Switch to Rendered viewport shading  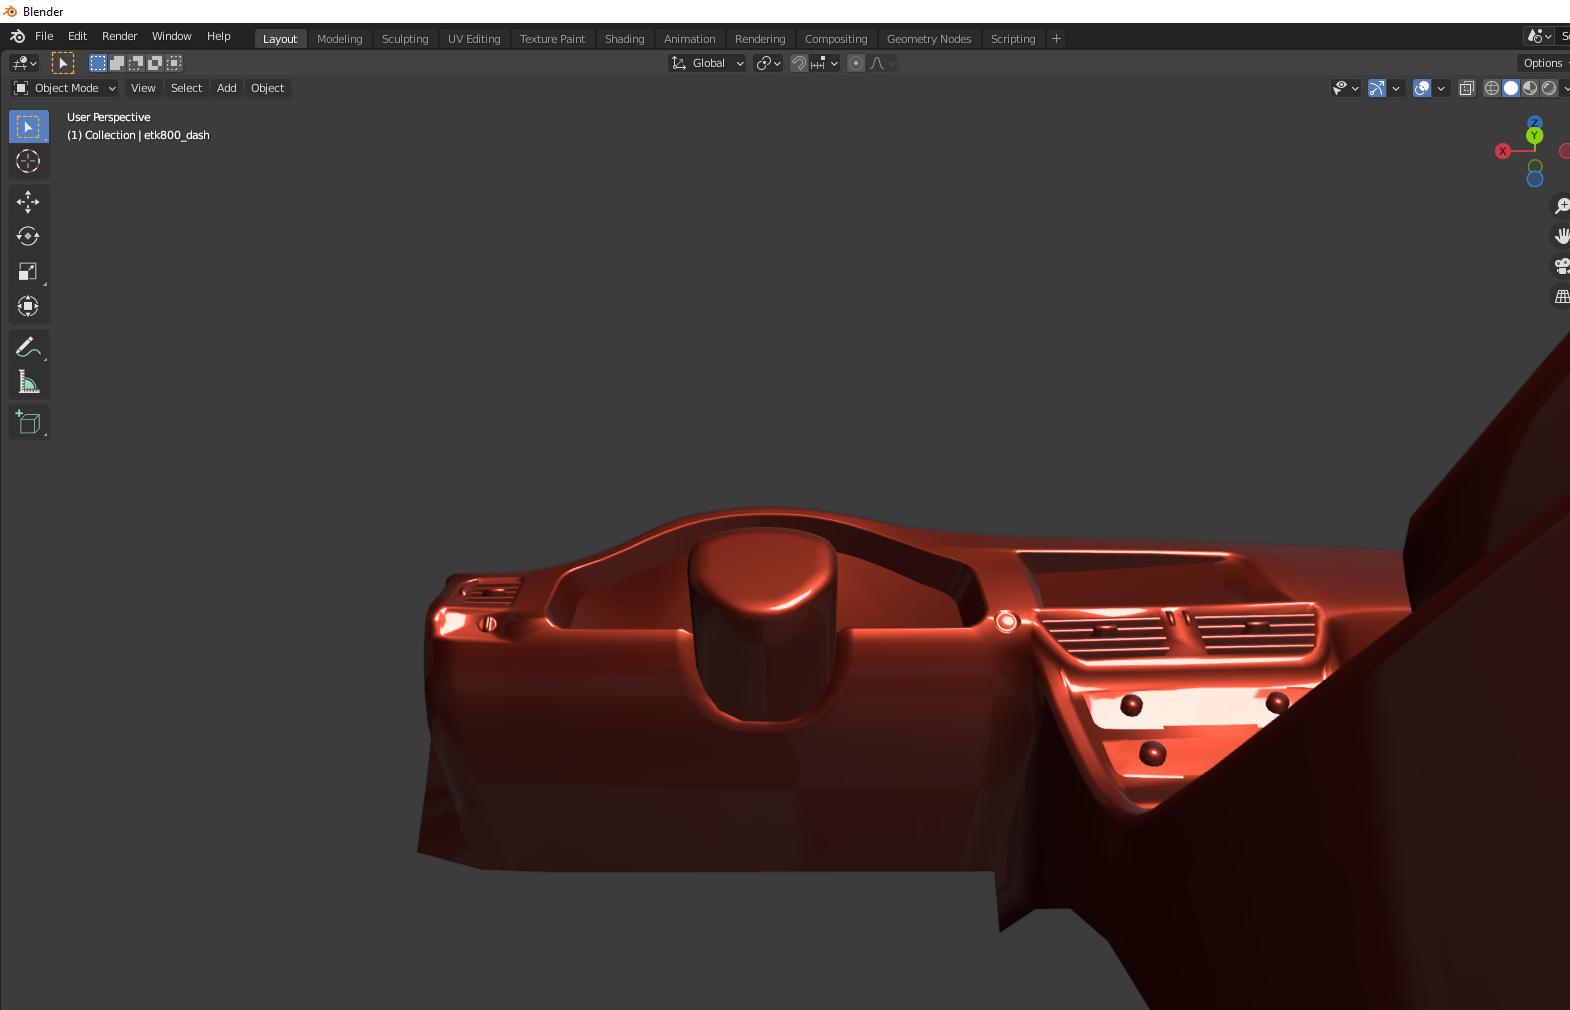pos(1549,88)
